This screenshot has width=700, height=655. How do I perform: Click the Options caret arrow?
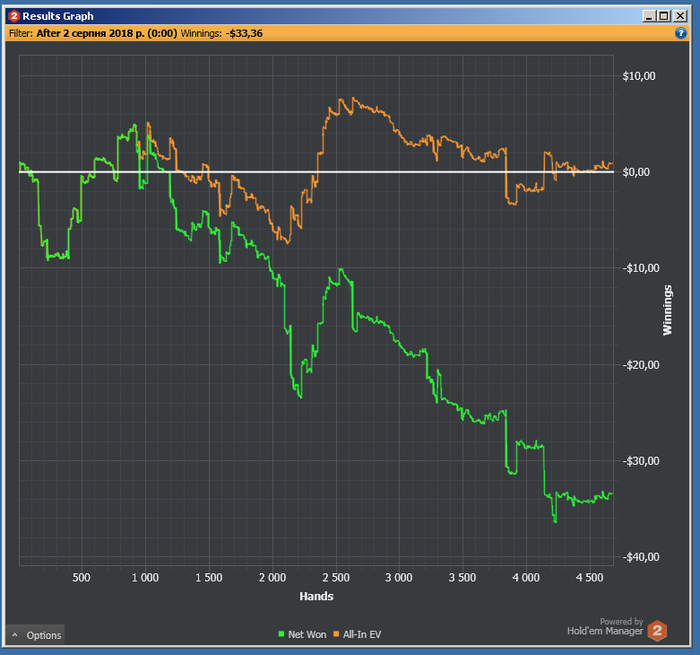coord(15,635)
